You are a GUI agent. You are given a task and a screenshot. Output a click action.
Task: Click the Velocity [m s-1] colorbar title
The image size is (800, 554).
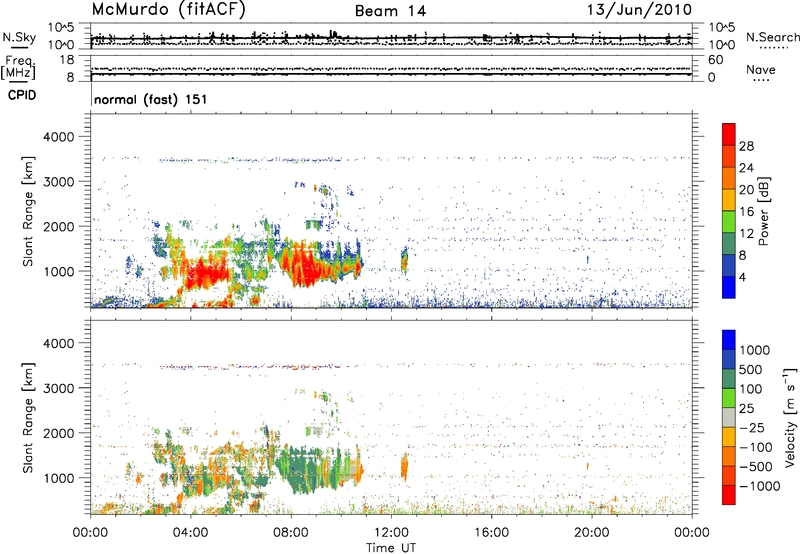[x=790, y=417]
